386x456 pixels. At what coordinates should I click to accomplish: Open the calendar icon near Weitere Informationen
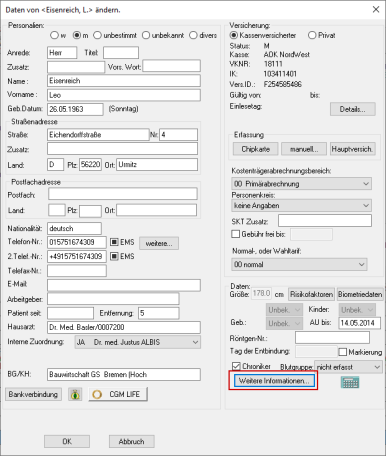click(x=350, y=382)
